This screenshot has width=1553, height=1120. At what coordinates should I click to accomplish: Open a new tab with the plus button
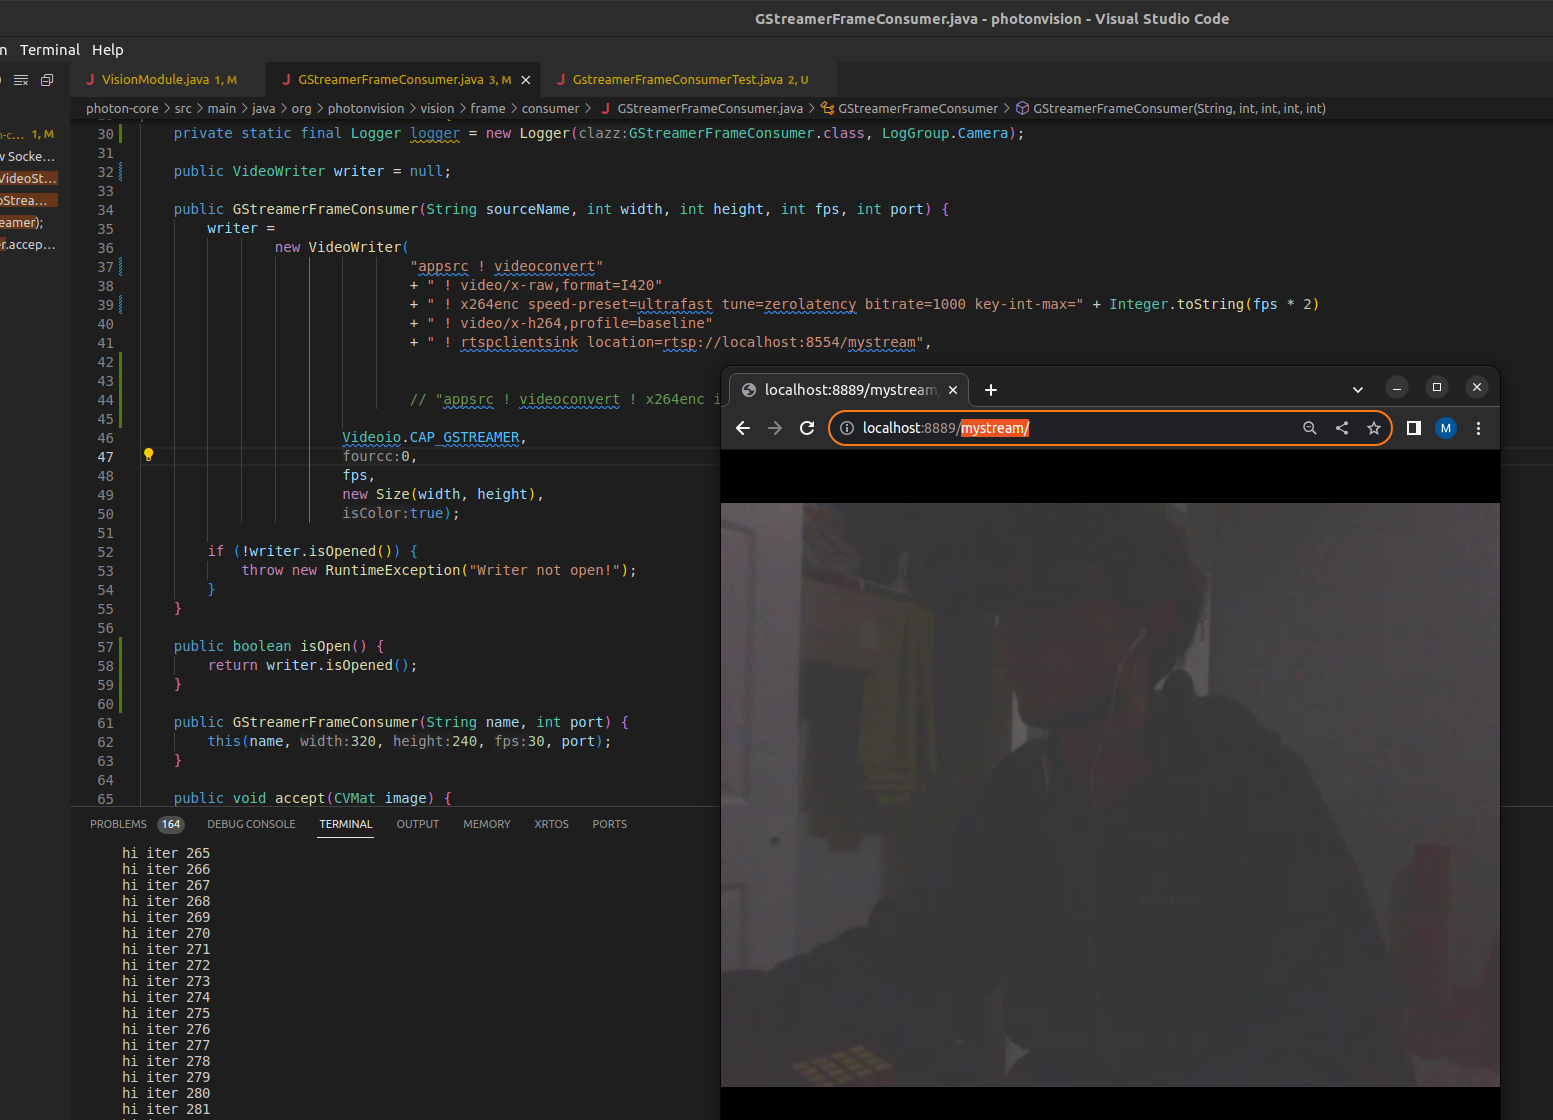990,390
